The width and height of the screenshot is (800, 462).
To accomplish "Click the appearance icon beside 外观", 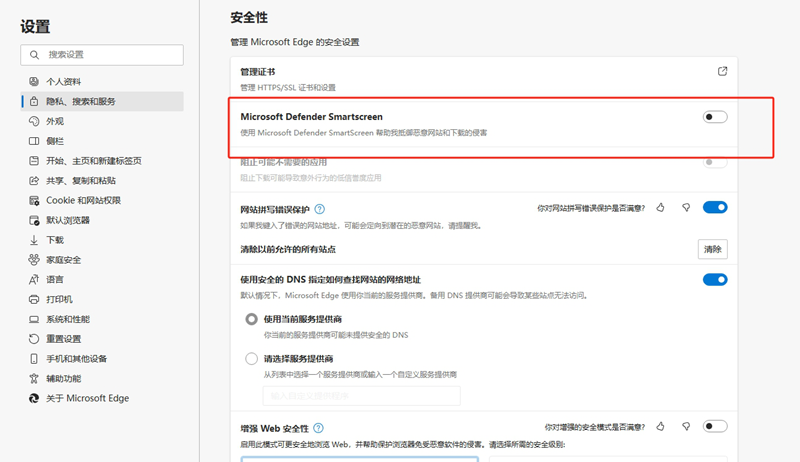I will (34, 121).
